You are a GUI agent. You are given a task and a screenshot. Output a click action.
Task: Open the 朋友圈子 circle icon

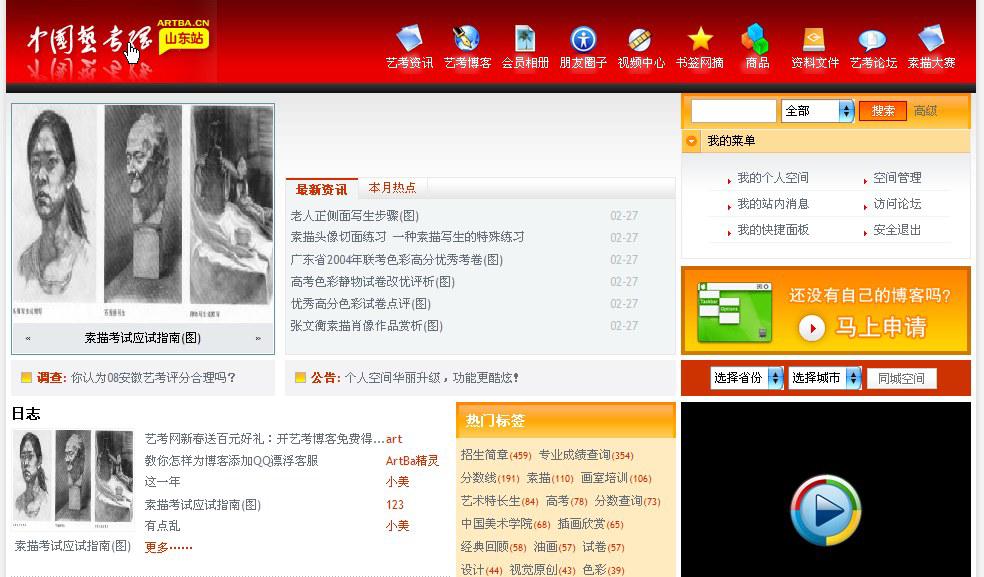click(583, 39)
